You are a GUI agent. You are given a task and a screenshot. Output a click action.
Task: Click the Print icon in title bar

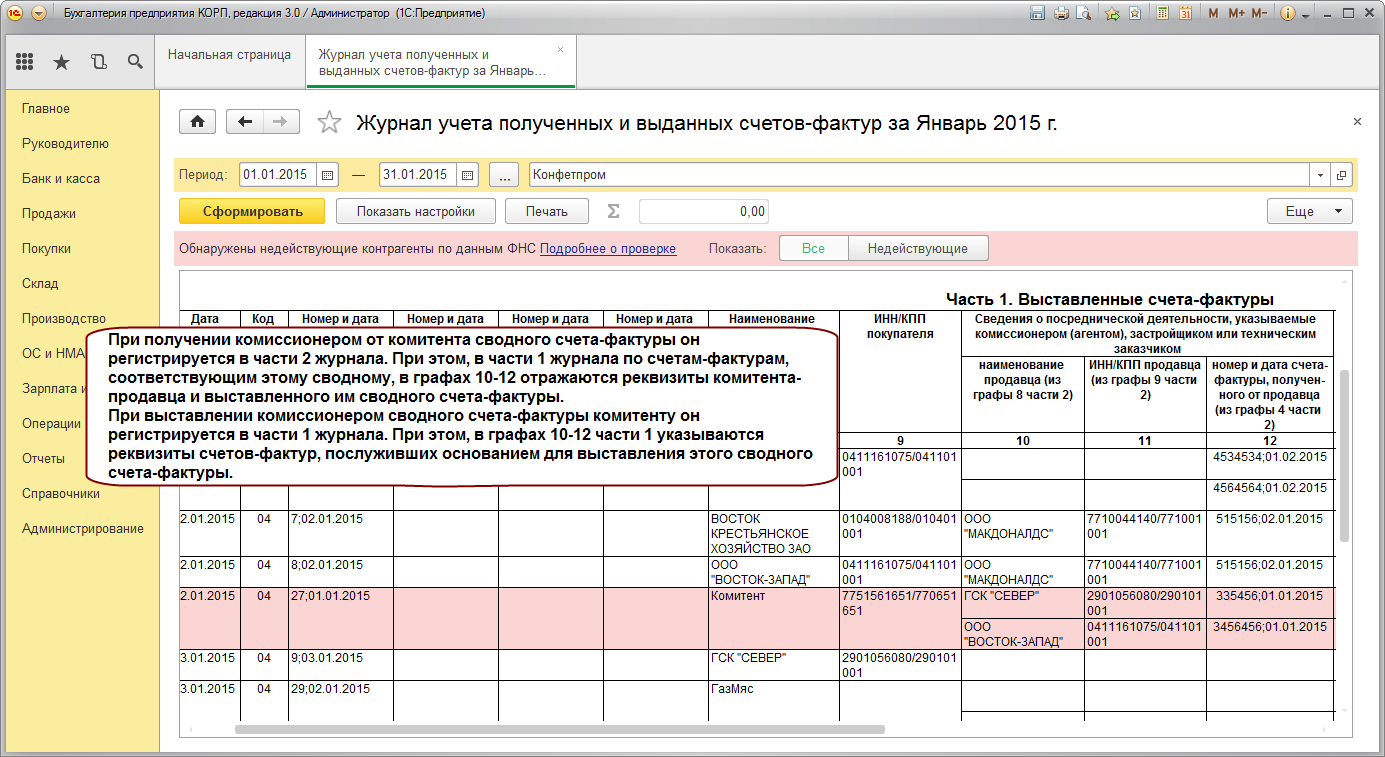click(1060, 14)
